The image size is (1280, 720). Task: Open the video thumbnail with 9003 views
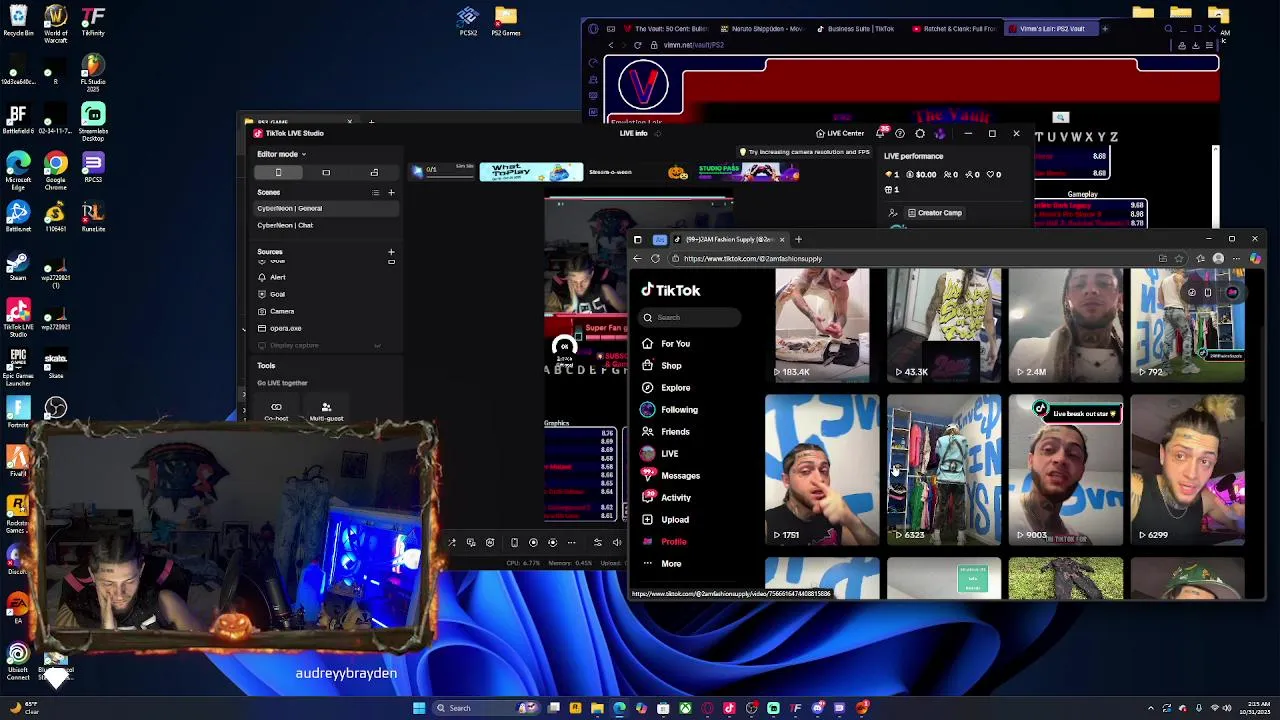pos(1066,470)
